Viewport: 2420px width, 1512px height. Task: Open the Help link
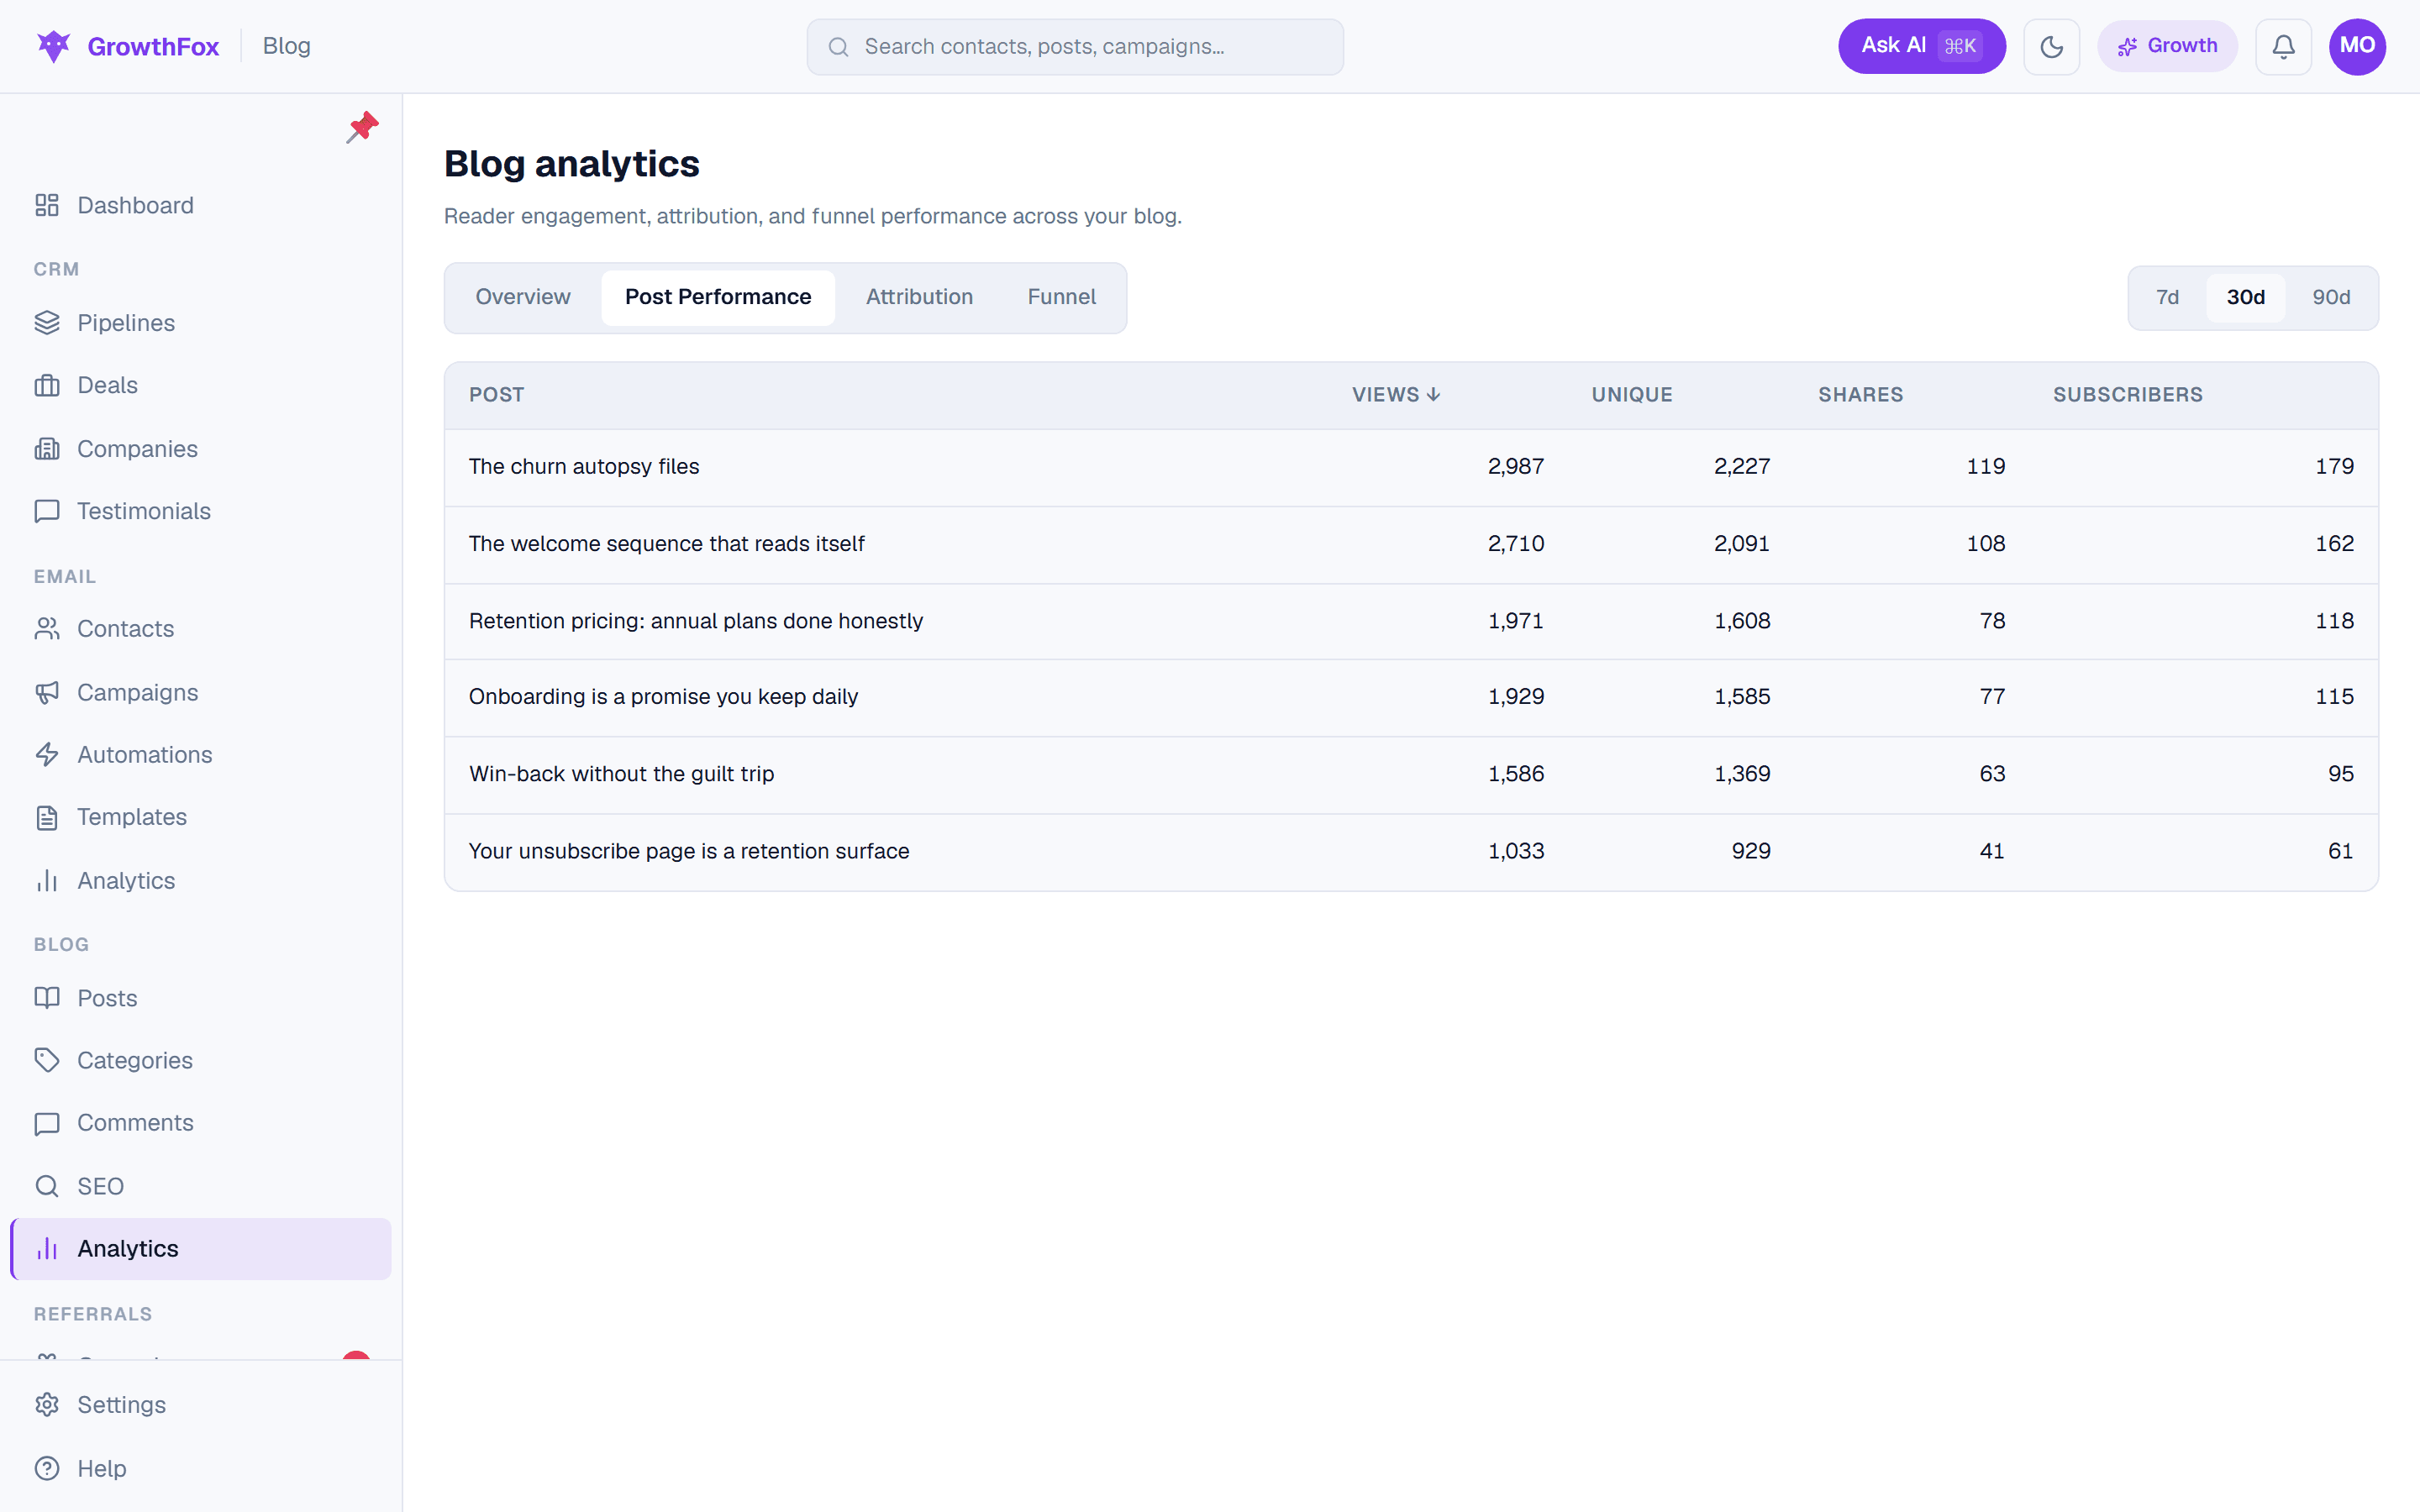pyautogui.click(x=200, y=1468)
